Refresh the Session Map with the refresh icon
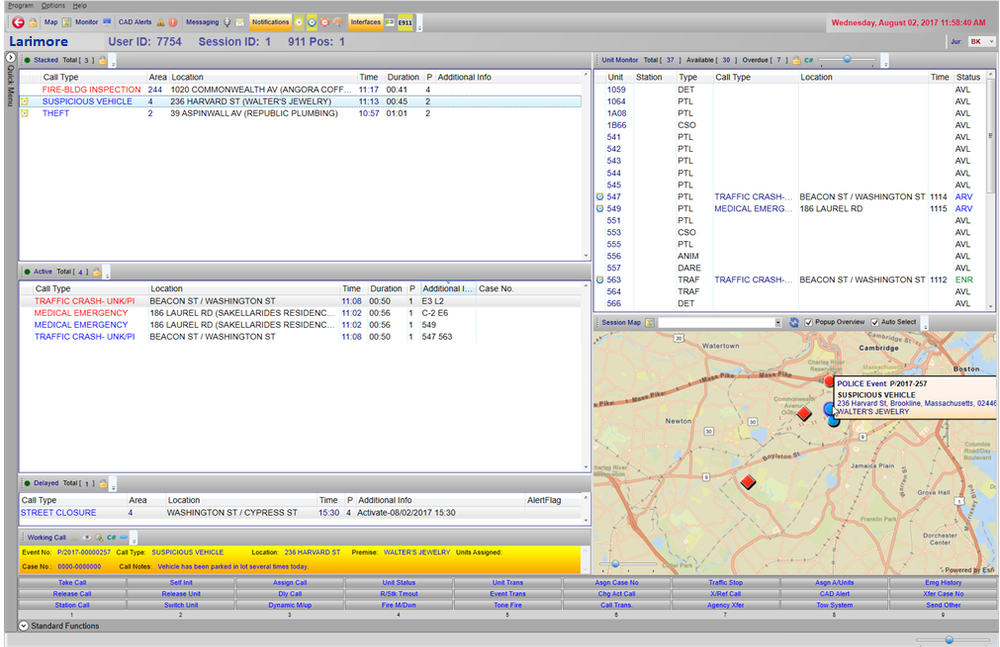The image size is (1000, 647). (794, 322)
